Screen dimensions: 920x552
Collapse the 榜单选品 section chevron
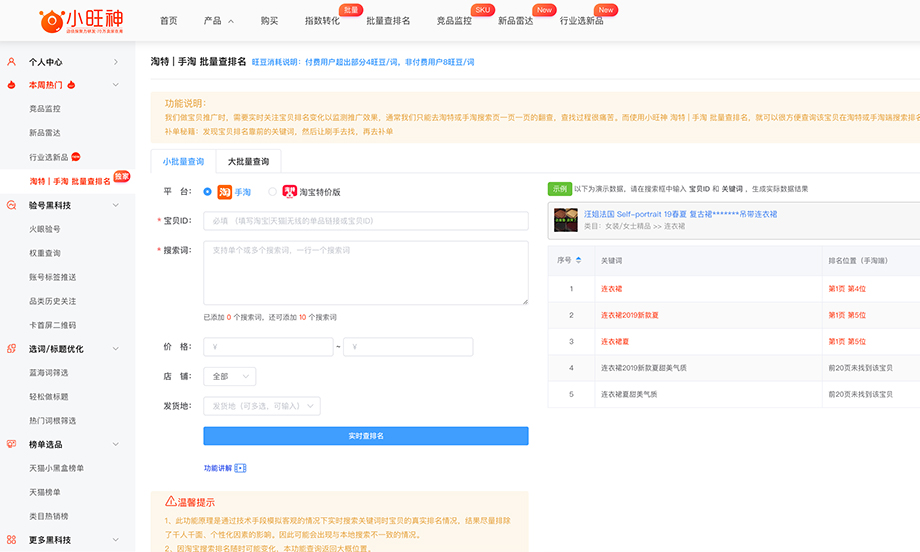[116, 444]
